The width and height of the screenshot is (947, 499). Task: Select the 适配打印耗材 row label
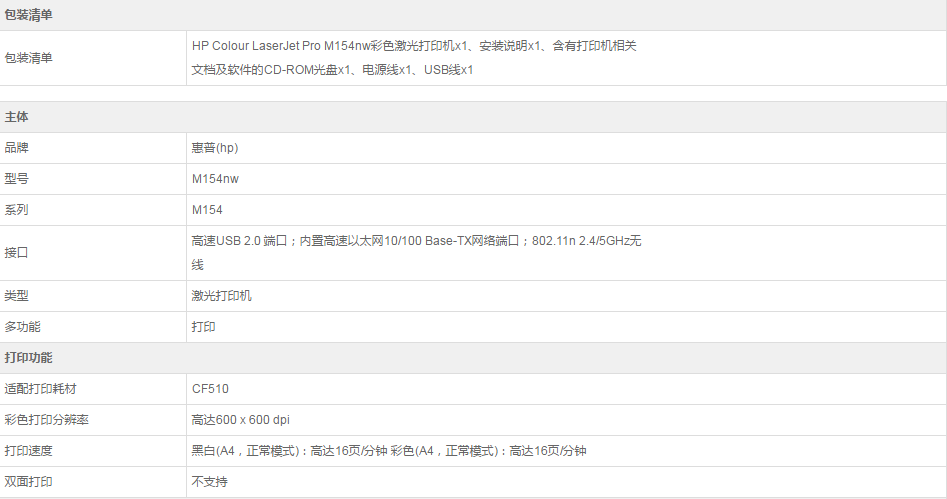point(40,388)
